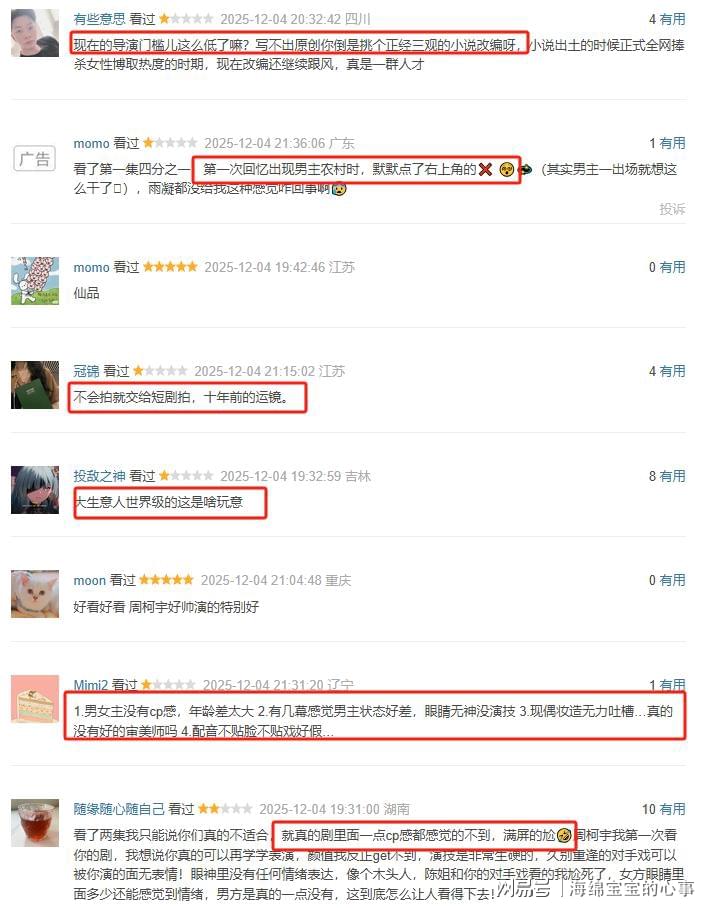Screen dimensions: 713x908
Task: Click 投诉 to report momo's review
Action: pyautogui.click(x=672, y=209)
